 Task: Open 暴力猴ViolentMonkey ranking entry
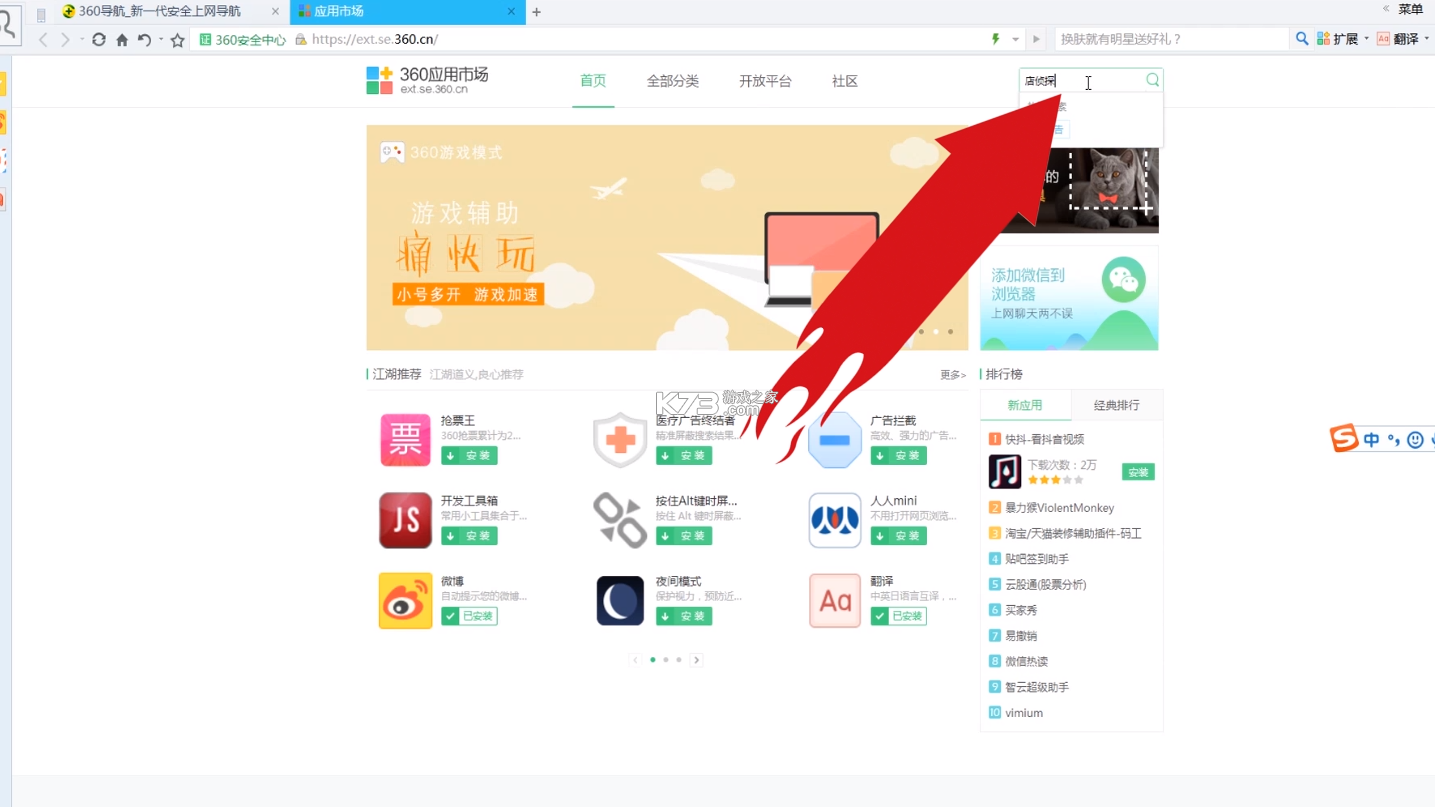(1059, 508)
